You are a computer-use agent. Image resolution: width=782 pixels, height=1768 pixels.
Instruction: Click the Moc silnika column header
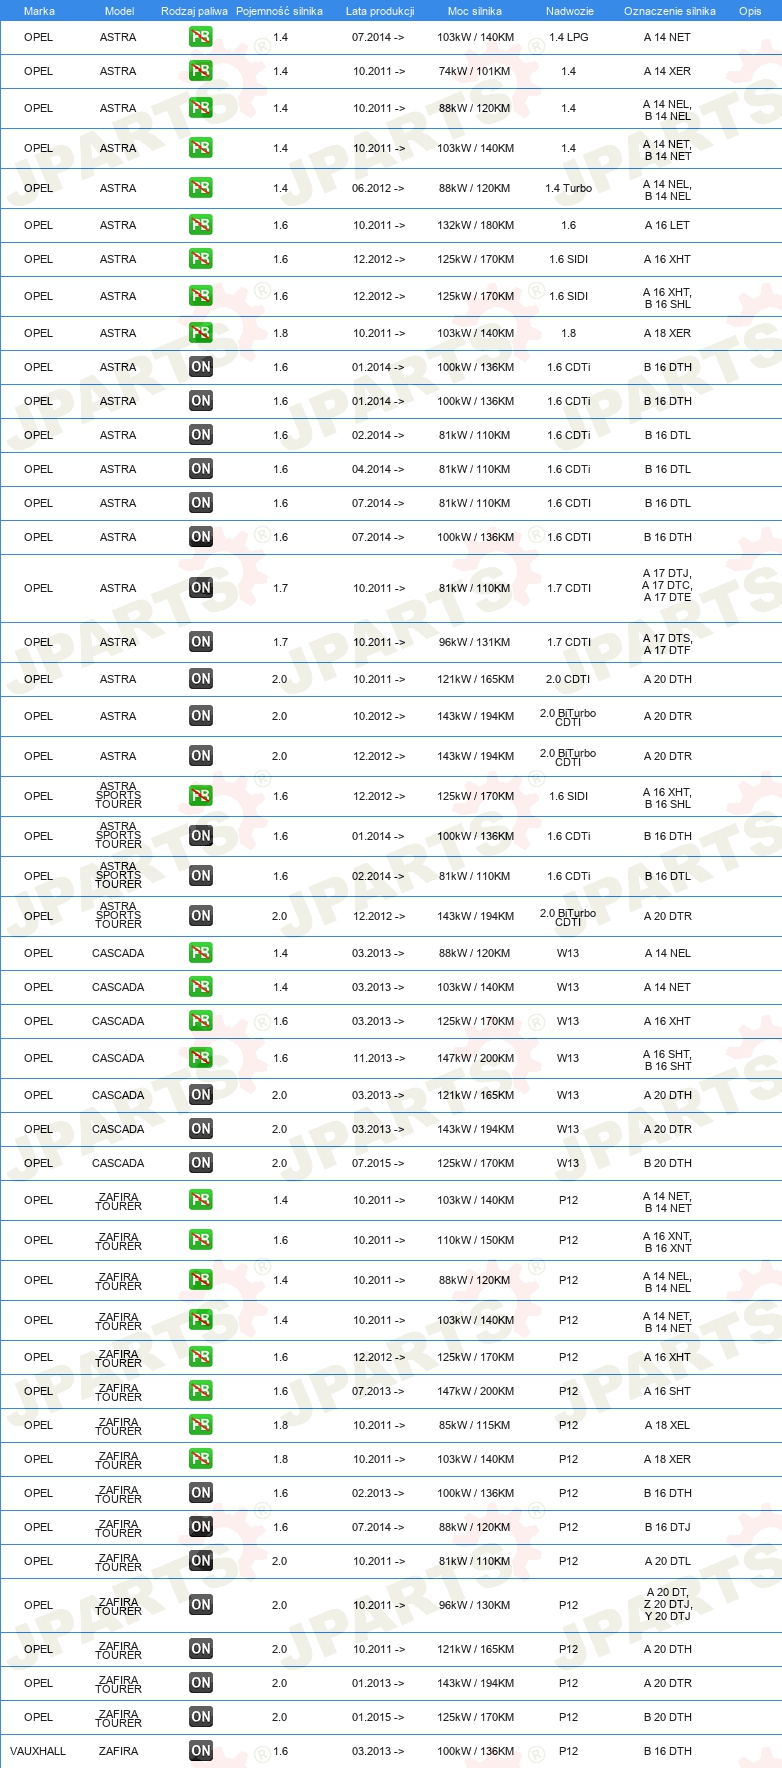tap(475, 11)
